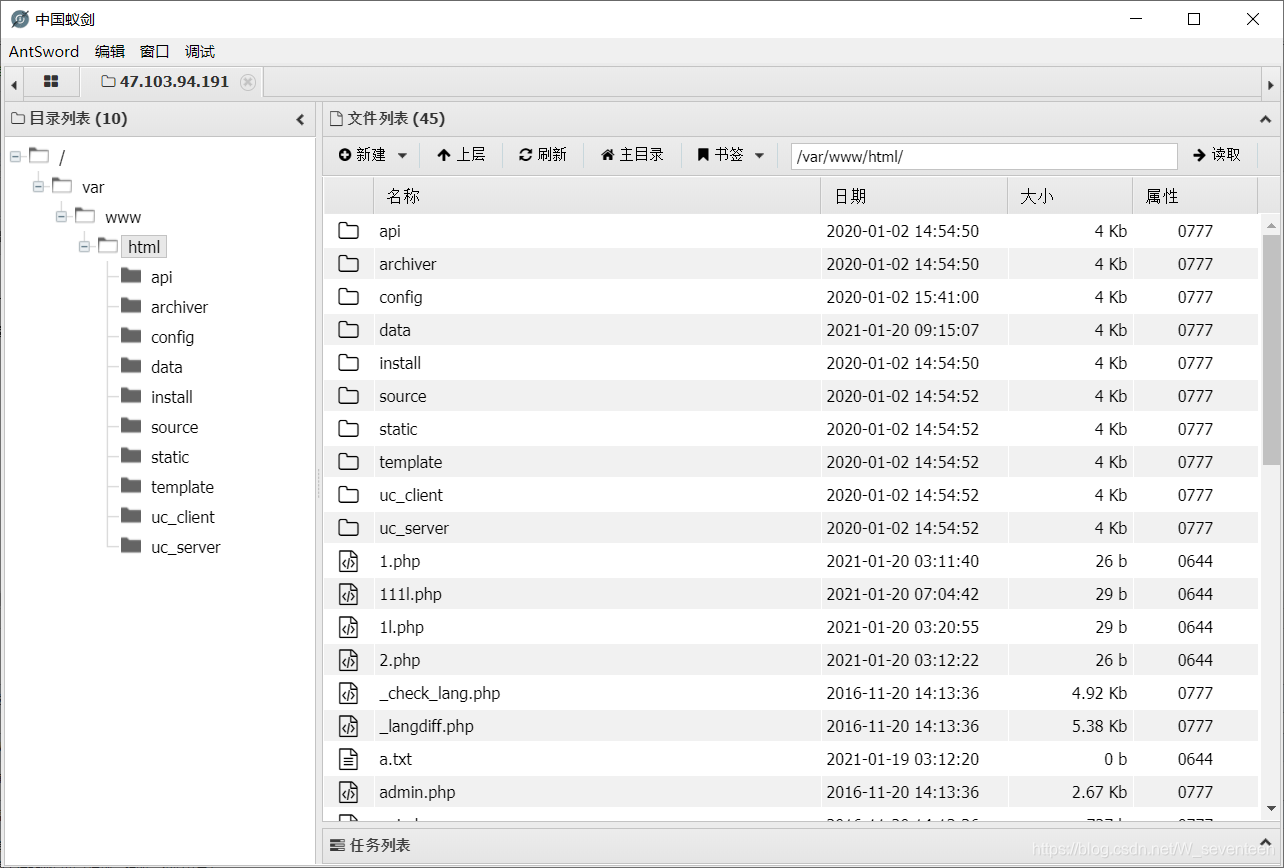Click the 1l.php file icon

pyautogui.click(x=348, y=627)
